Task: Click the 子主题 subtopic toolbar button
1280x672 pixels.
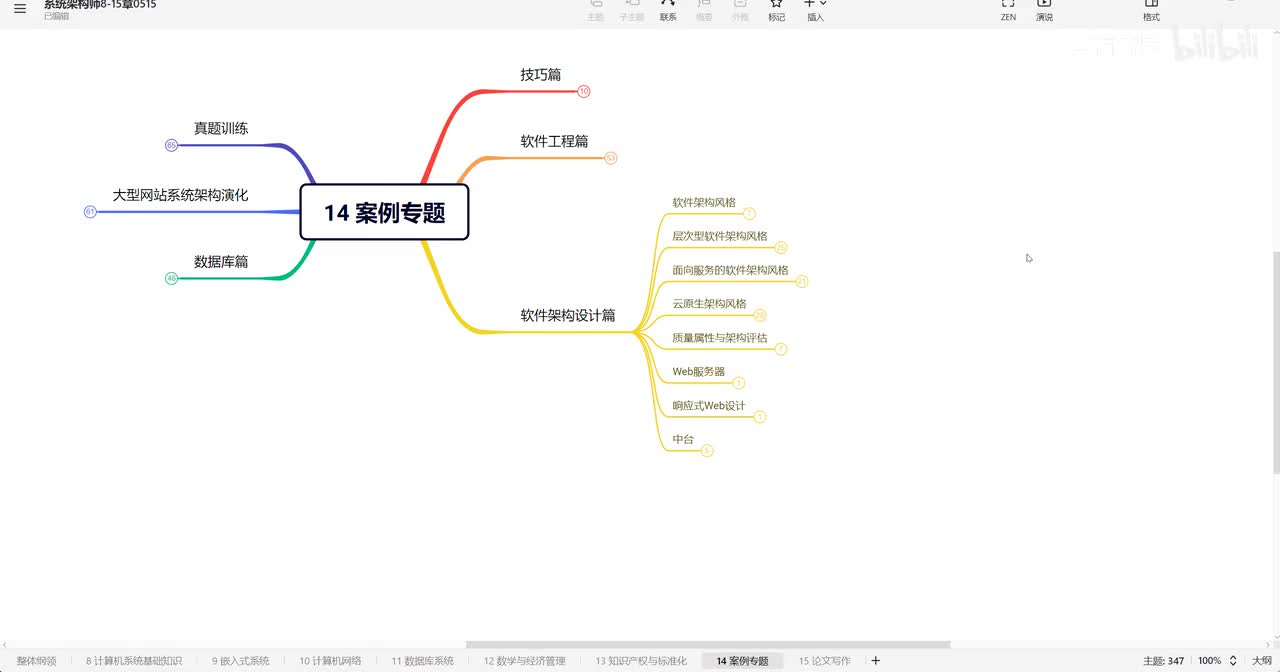Action: [632, 10]
